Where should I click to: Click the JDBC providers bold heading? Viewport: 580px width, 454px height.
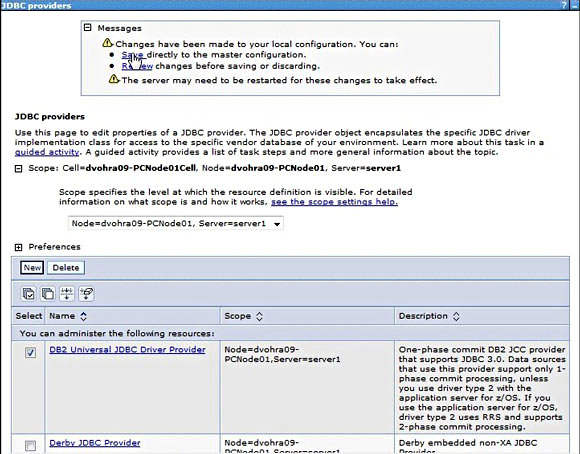[50, 117]
